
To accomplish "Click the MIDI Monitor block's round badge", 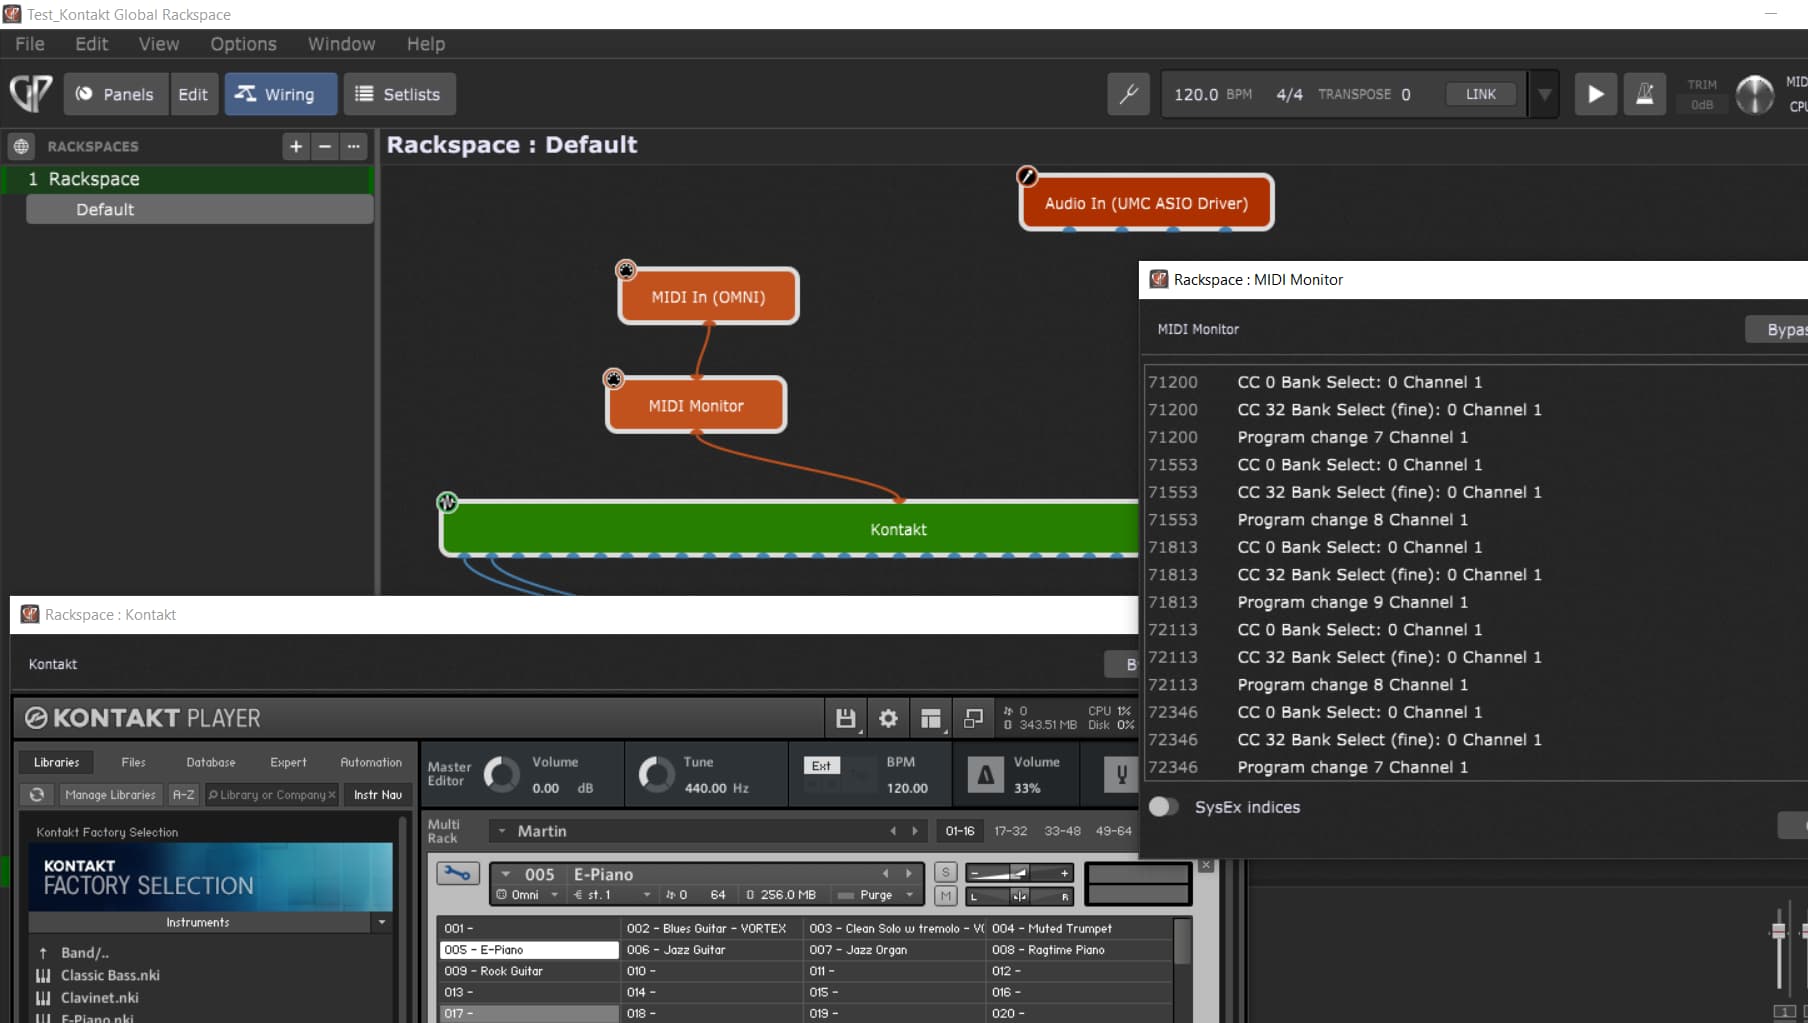I will [x=613, y=379].
